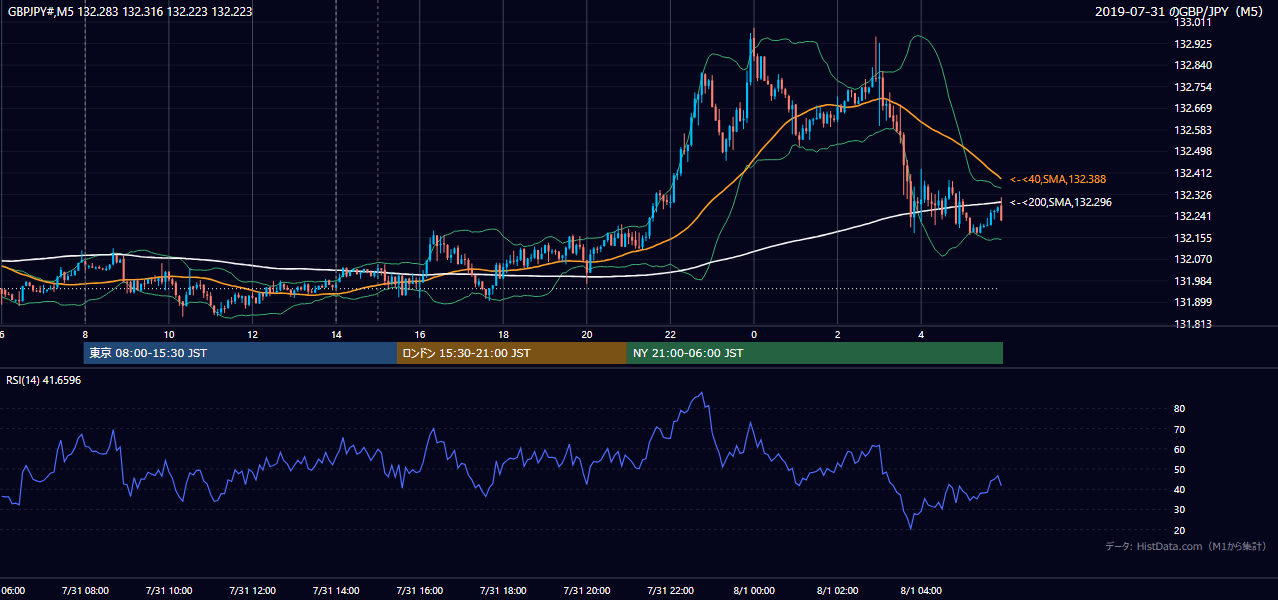
Task: Click the 8/1 04:00 time axis label
Action: coord(922,591)
